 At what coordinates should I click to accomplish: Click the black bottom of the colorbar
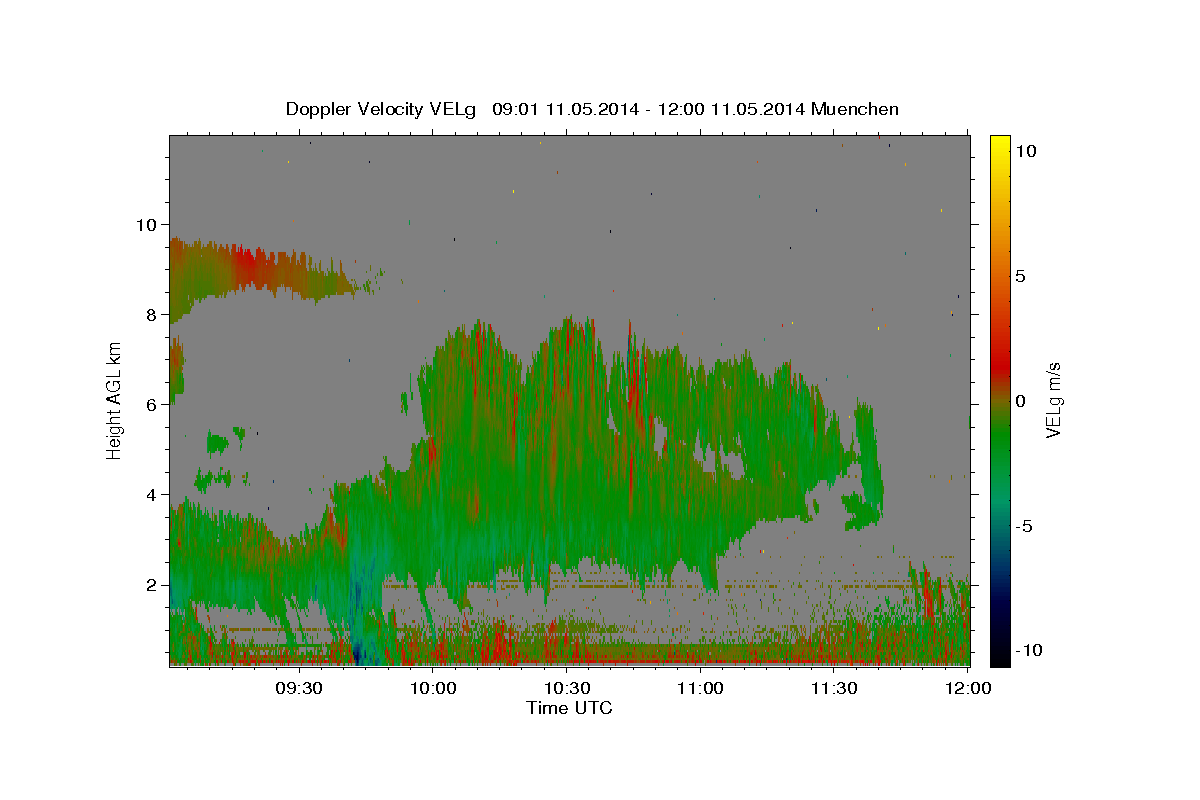click(999, 655)
